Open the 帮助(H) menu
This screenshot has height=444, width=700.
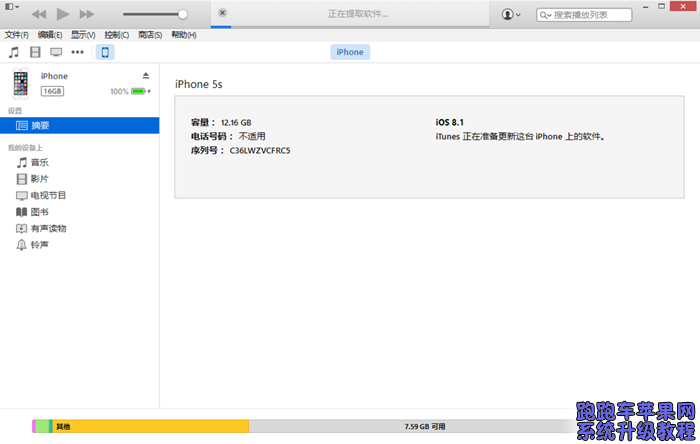point(184,35)
